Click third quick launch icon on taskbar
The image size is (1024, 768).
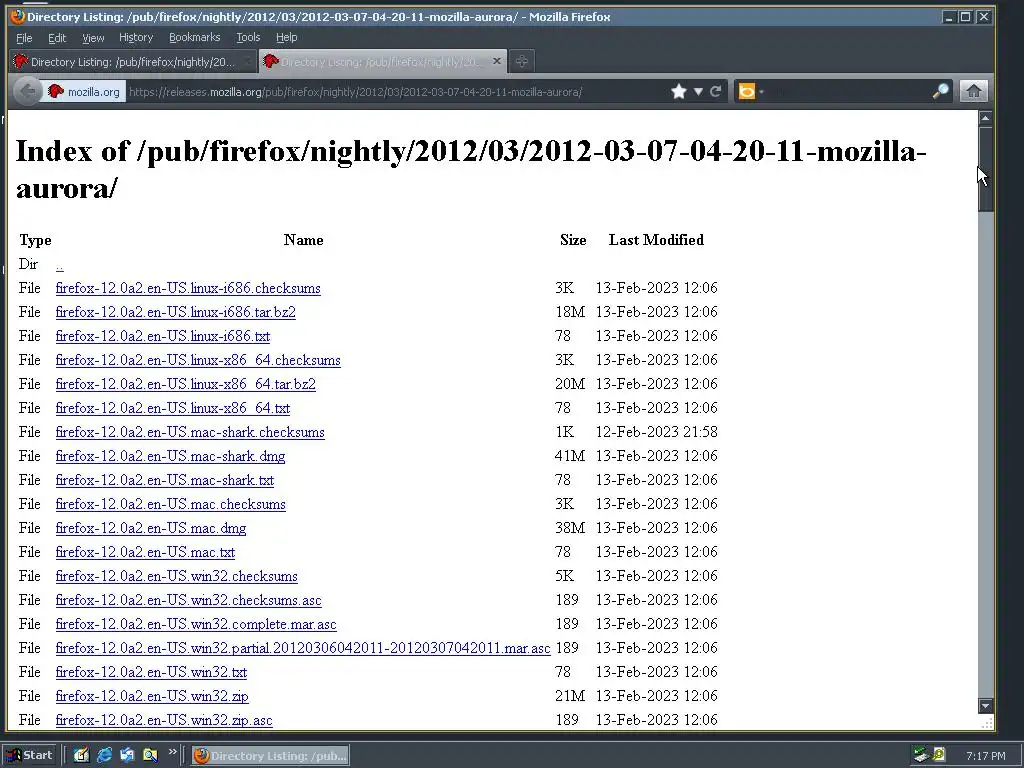click(x=127, y=755)
